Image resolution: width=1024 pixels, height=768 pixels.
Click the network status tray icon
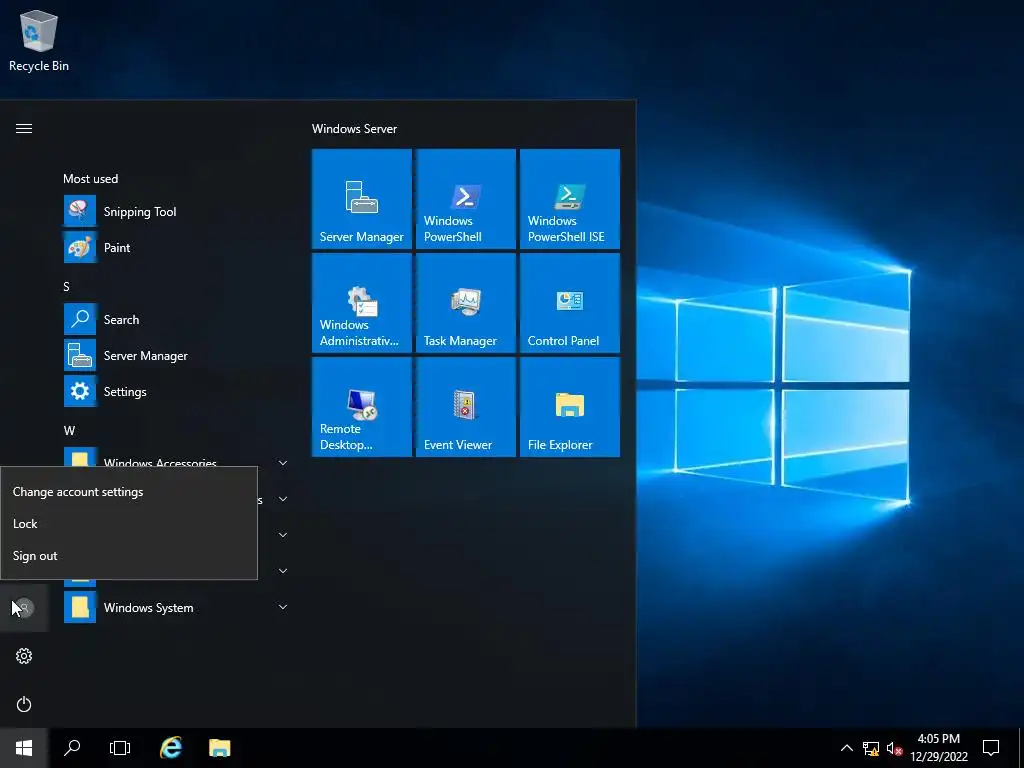click(x=871, y=748)
